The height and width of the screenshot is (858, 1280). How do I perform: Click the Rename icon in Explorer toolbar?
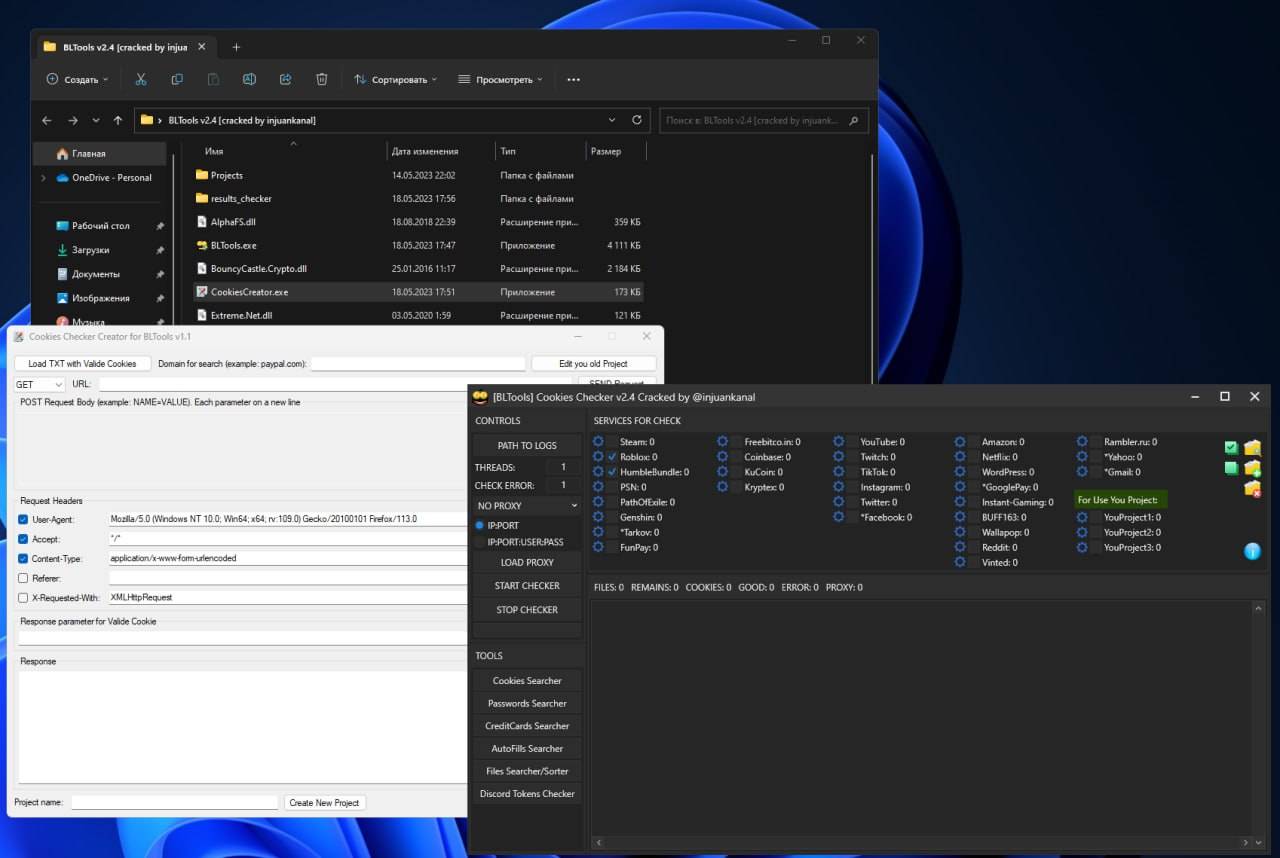249,79
